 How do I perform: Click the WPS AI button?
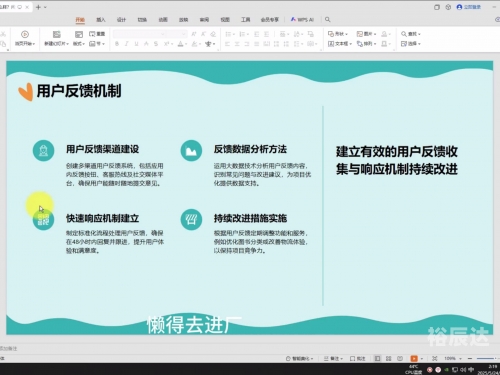point(302,20)
